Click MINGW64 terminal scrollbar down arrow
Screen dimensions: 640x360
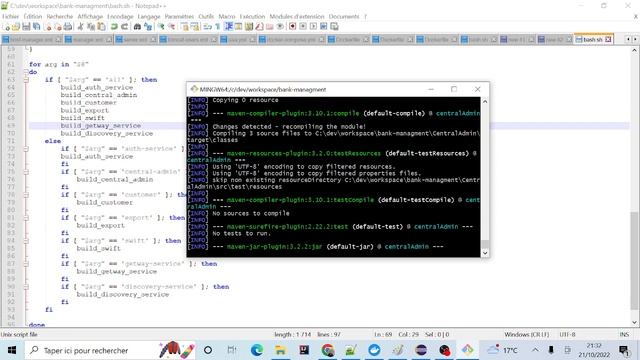coord(485,253)
